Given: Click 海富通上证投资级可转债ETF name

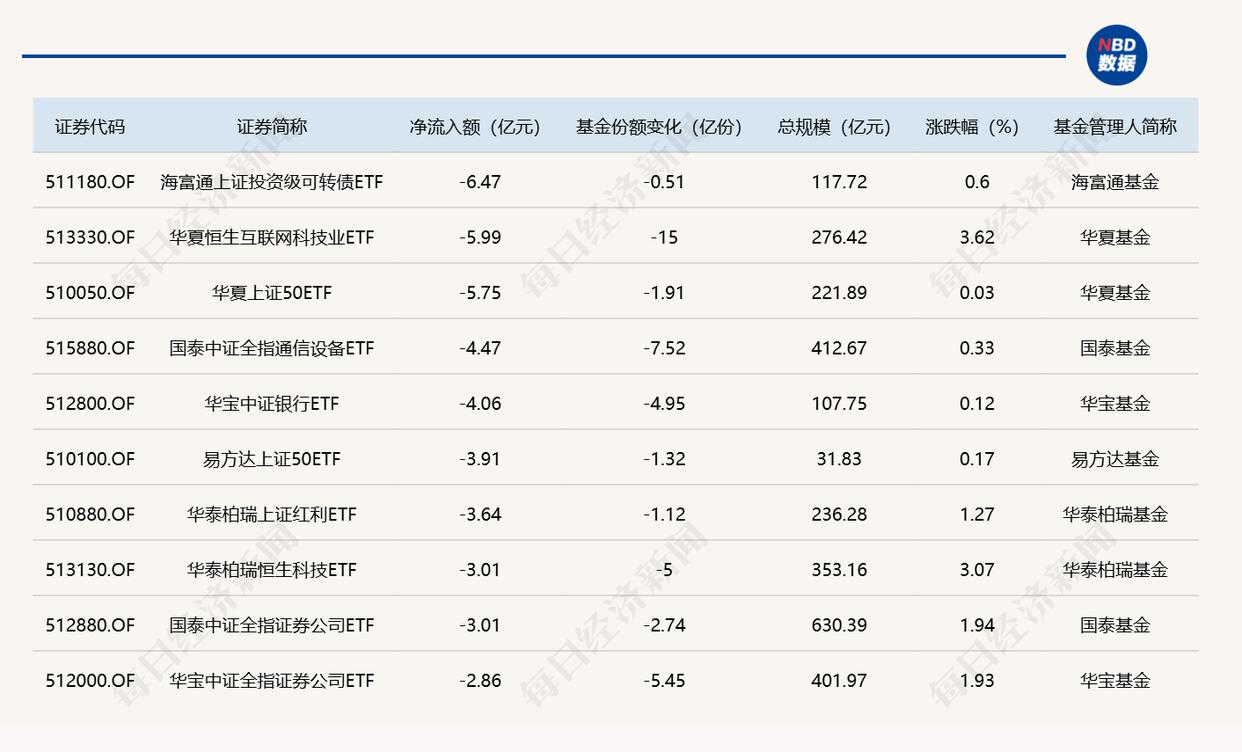Looking at the screenshot, I should click(x=272, y=182).
